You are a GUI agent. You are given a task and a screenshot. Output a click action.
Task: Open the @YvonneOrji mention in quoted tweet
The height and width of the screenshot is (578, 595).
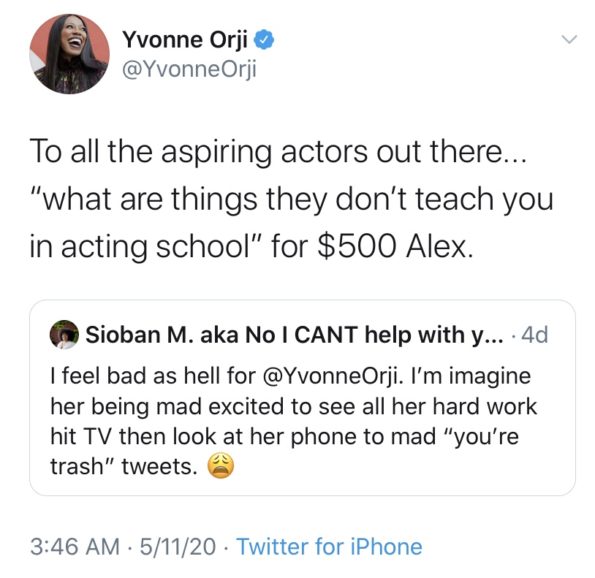point(330,376)
